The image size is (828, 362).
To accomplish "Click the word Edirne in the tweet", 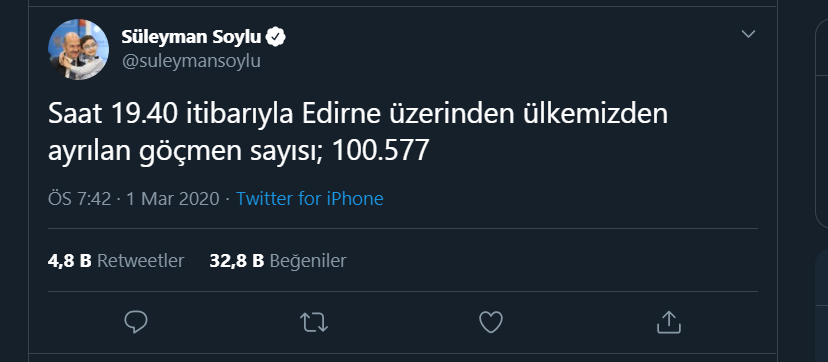I will coord(342,115).
